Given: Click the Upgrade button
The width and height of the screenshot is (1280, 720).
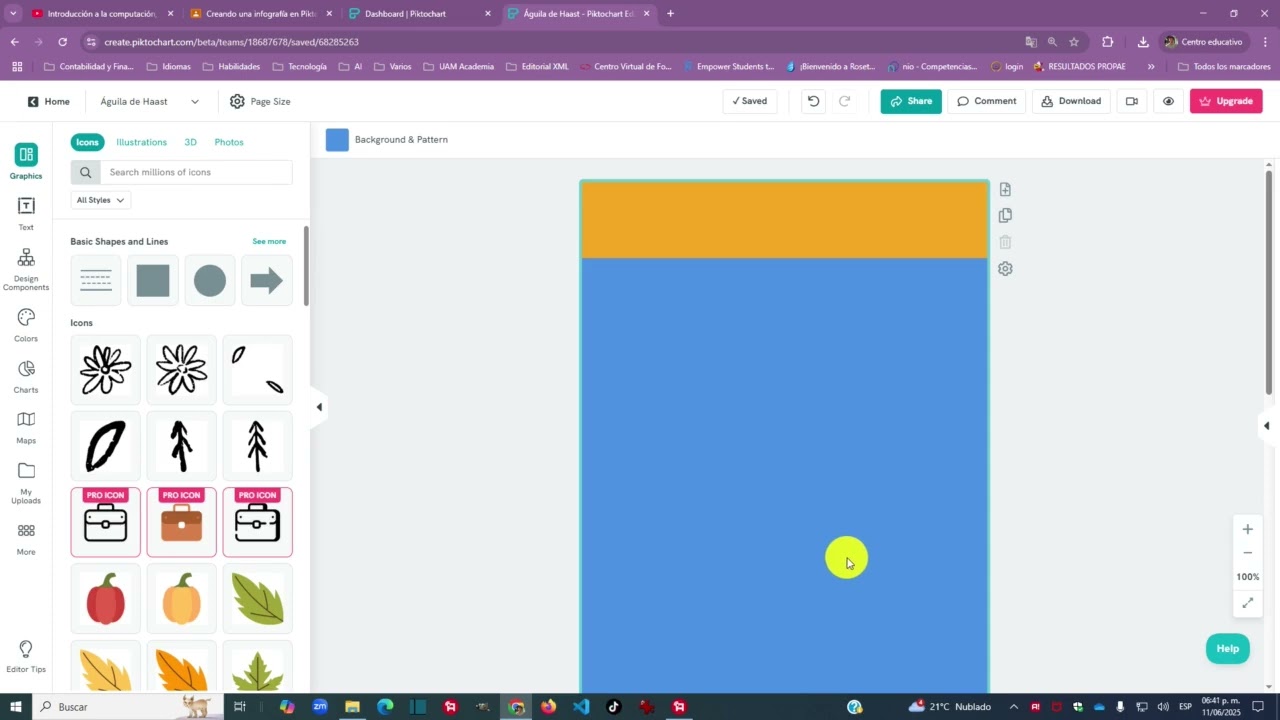Looking at the screenshot, I should click(1226, 101).
